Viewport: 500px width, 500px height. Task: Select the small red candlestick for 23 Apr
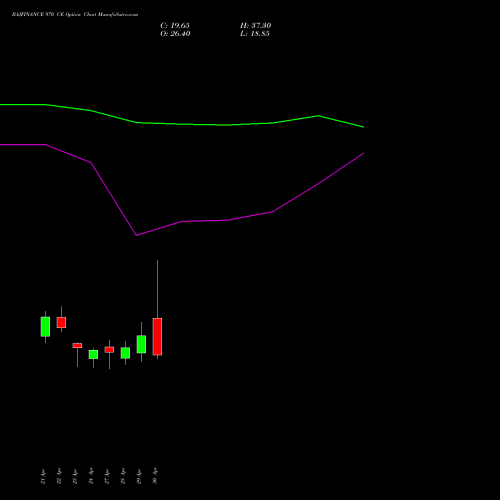coord(77,346)
